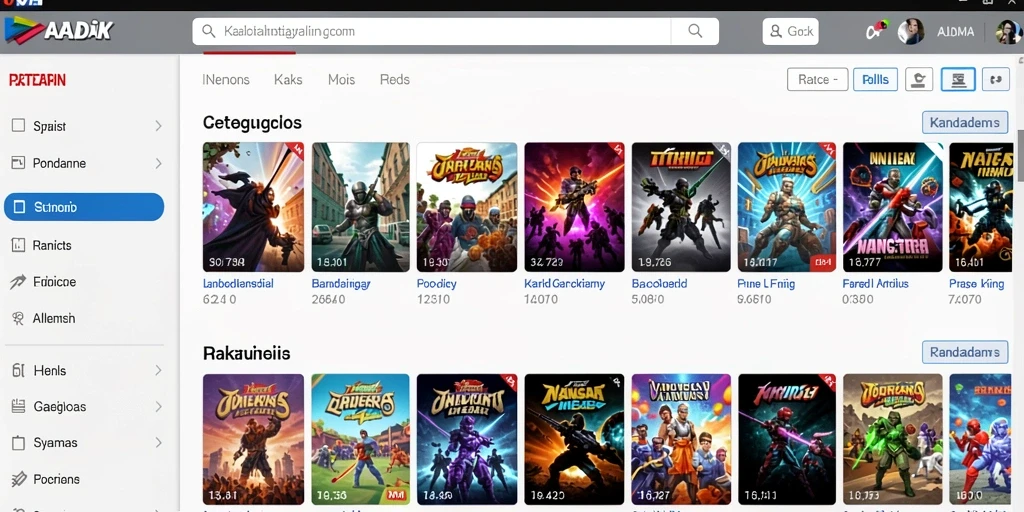Switch to the INenons tab
Screen dimensions: 1024x512
[x=226, y=80]
